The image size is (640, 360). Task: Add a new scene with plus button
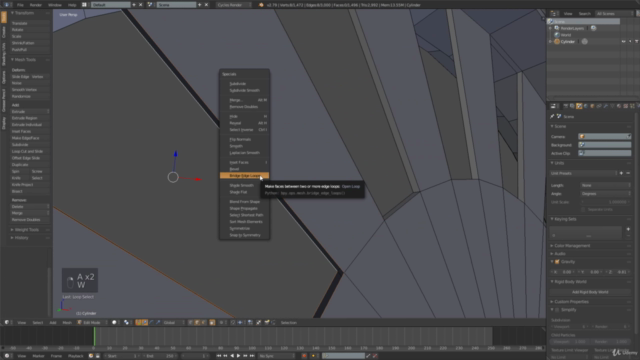200,5
